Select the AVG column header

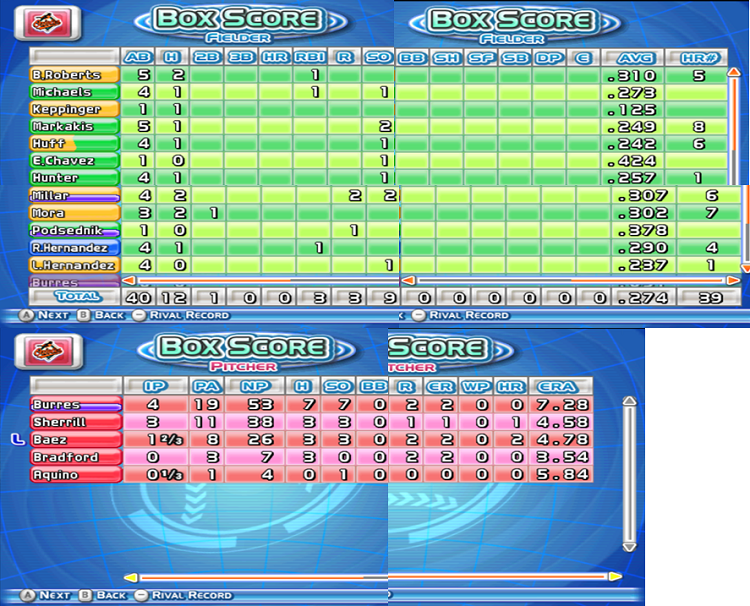point(632,58)
